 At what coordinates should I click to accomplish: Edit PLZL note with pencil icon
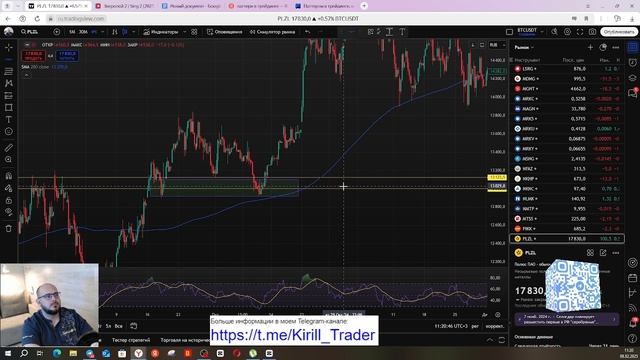(603, 253)
